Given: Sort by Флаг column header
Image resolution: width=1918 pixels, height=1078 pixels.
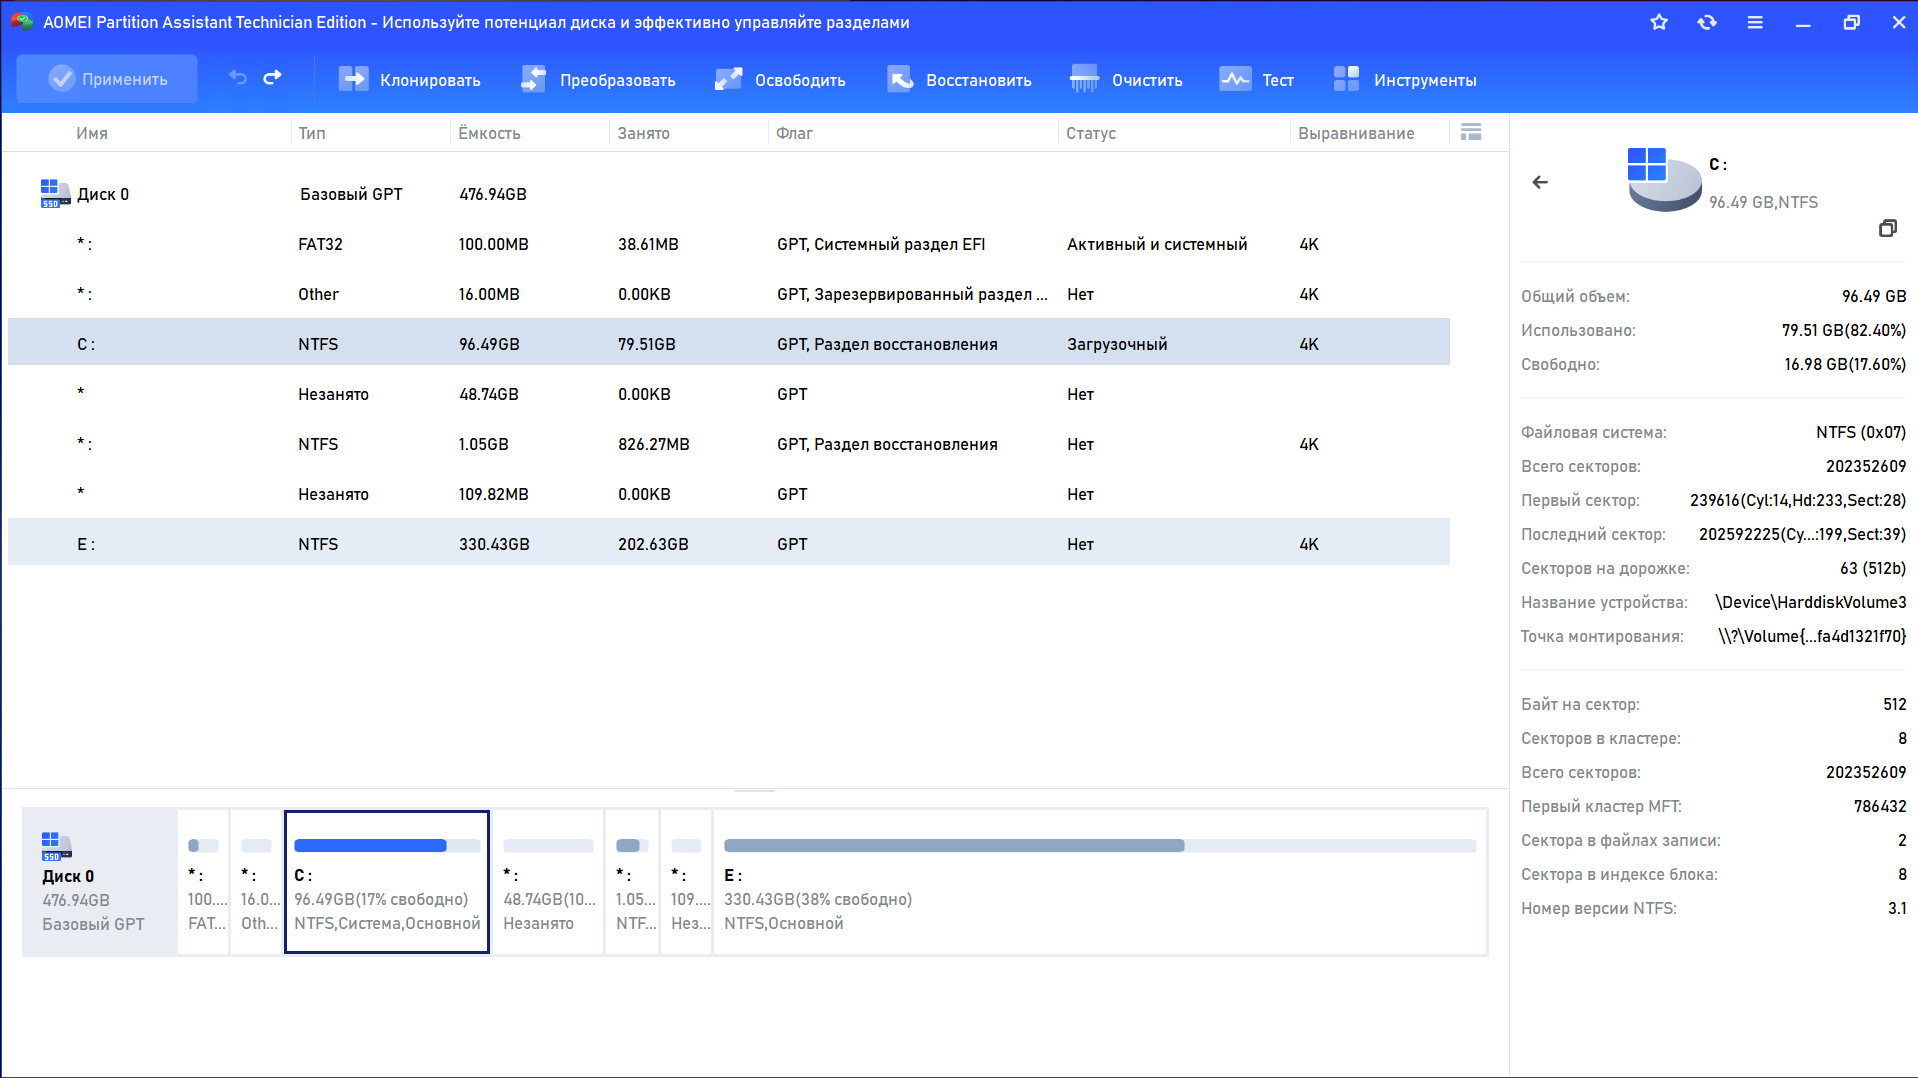Looking at the screenshot, I should coord(795,133).
